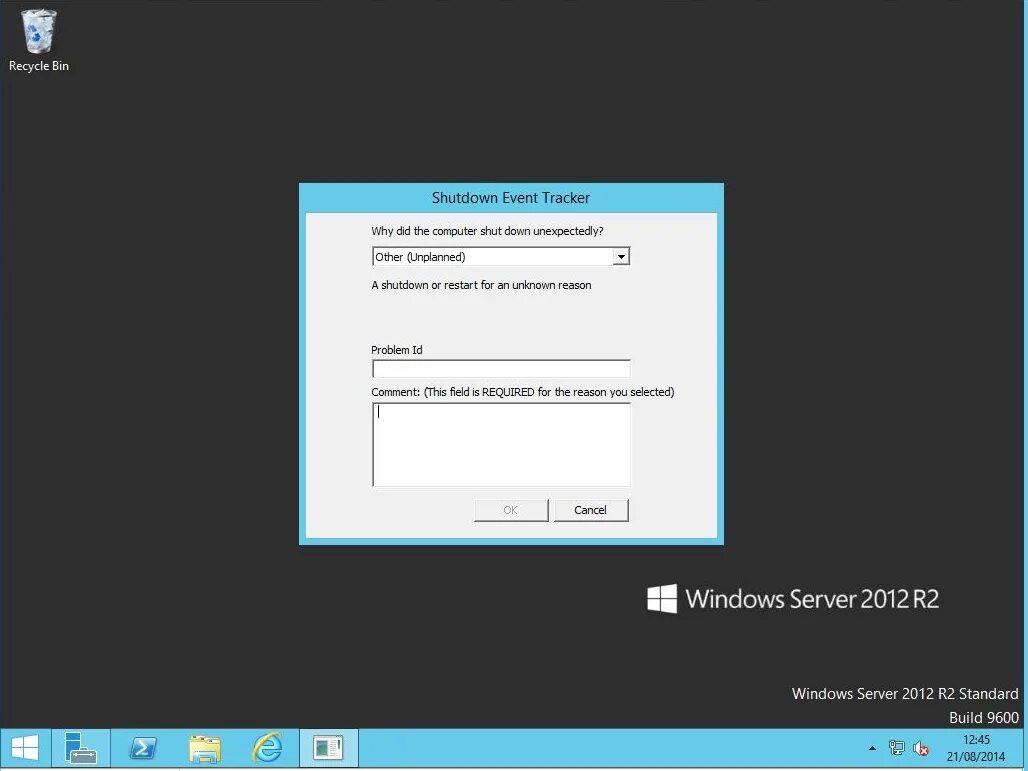This screenshot has width=1028, height=771.
Task: Open File Explorer from the taskbar
Action: pyautogui.click(x=205, y=747)
